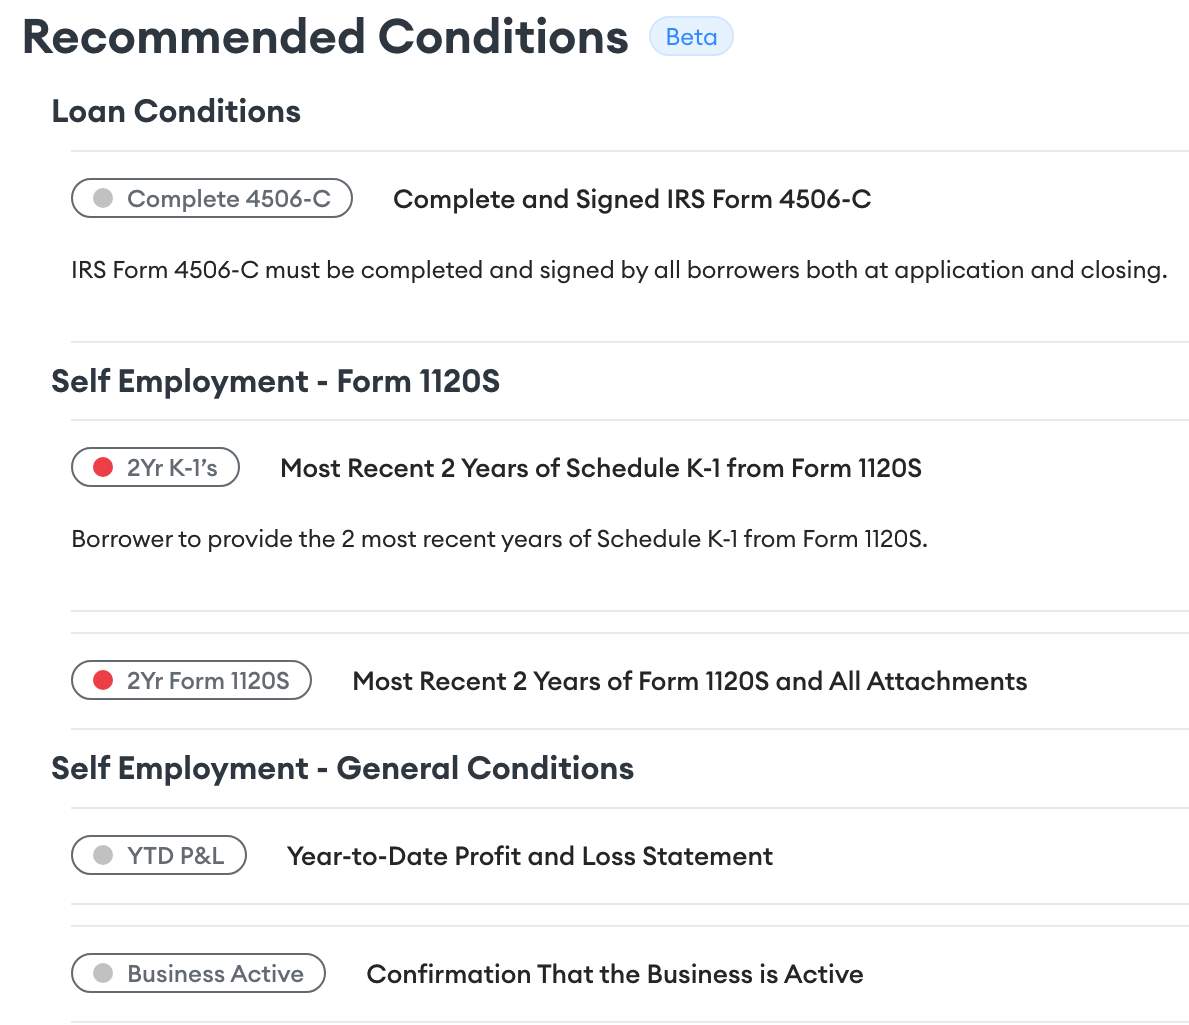1189x1025 pixels.
Task: Click the Beta badge
Action: (691, 37)
